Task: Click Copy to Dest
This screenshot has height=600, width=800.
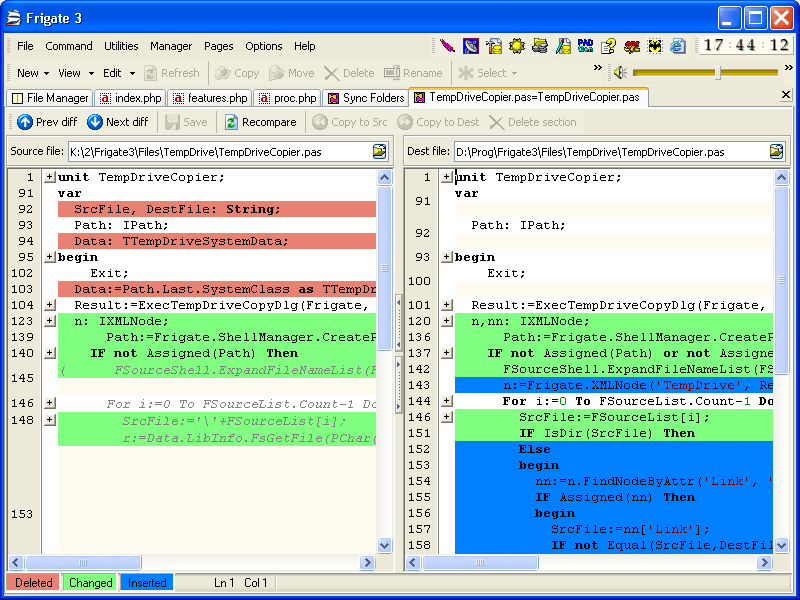Action: coord(438,122)
